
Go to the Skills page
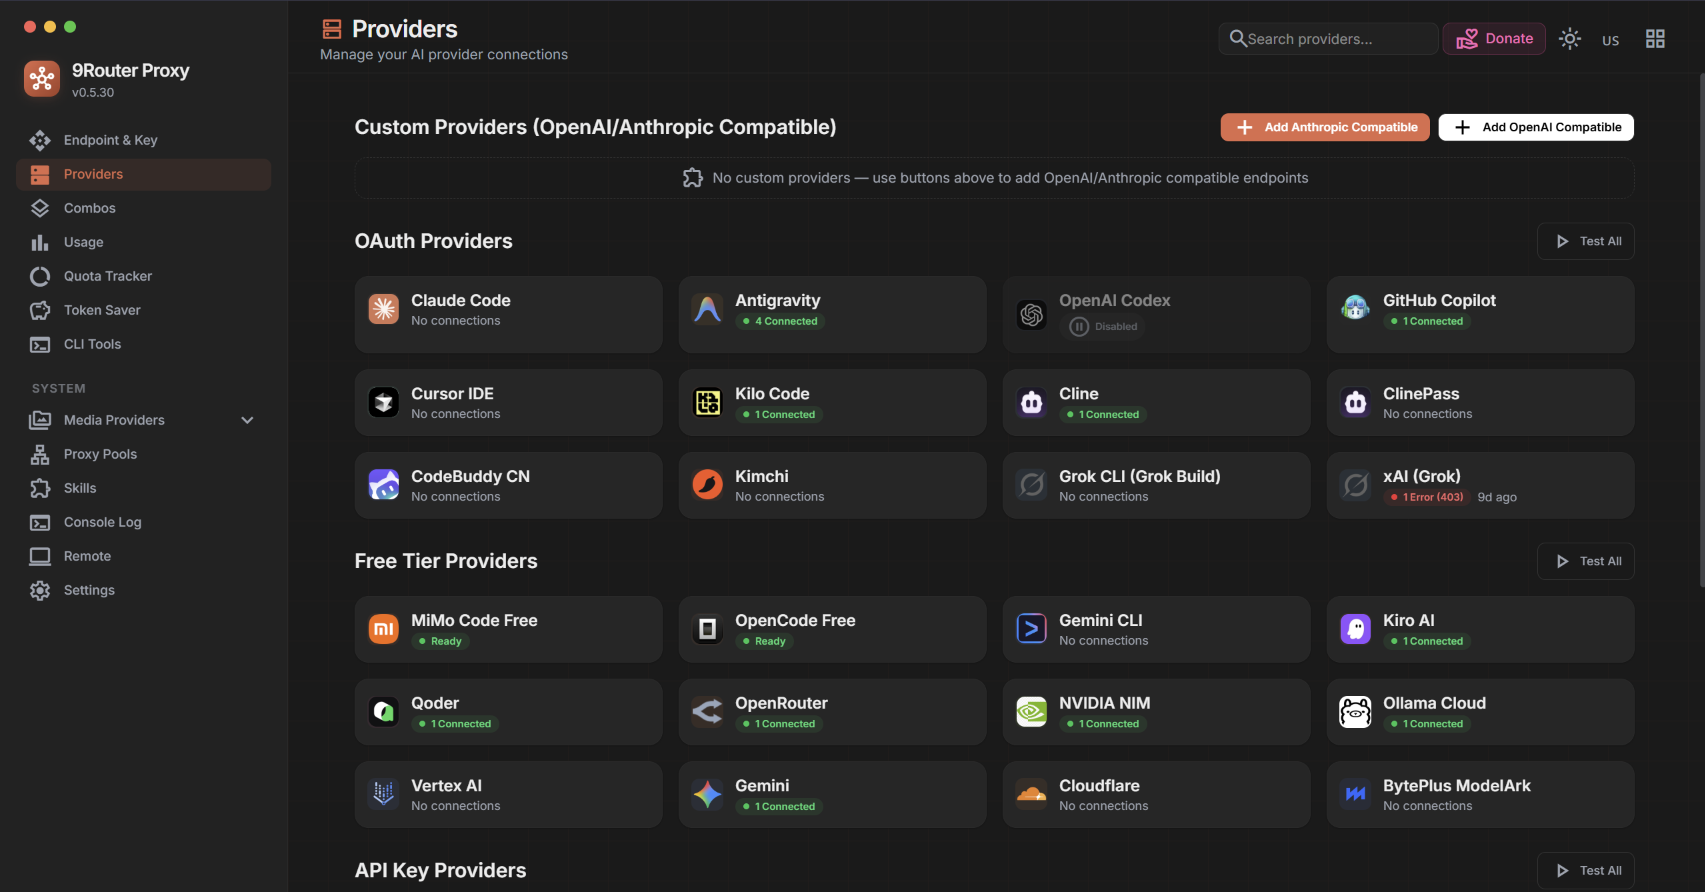[144, 488]
